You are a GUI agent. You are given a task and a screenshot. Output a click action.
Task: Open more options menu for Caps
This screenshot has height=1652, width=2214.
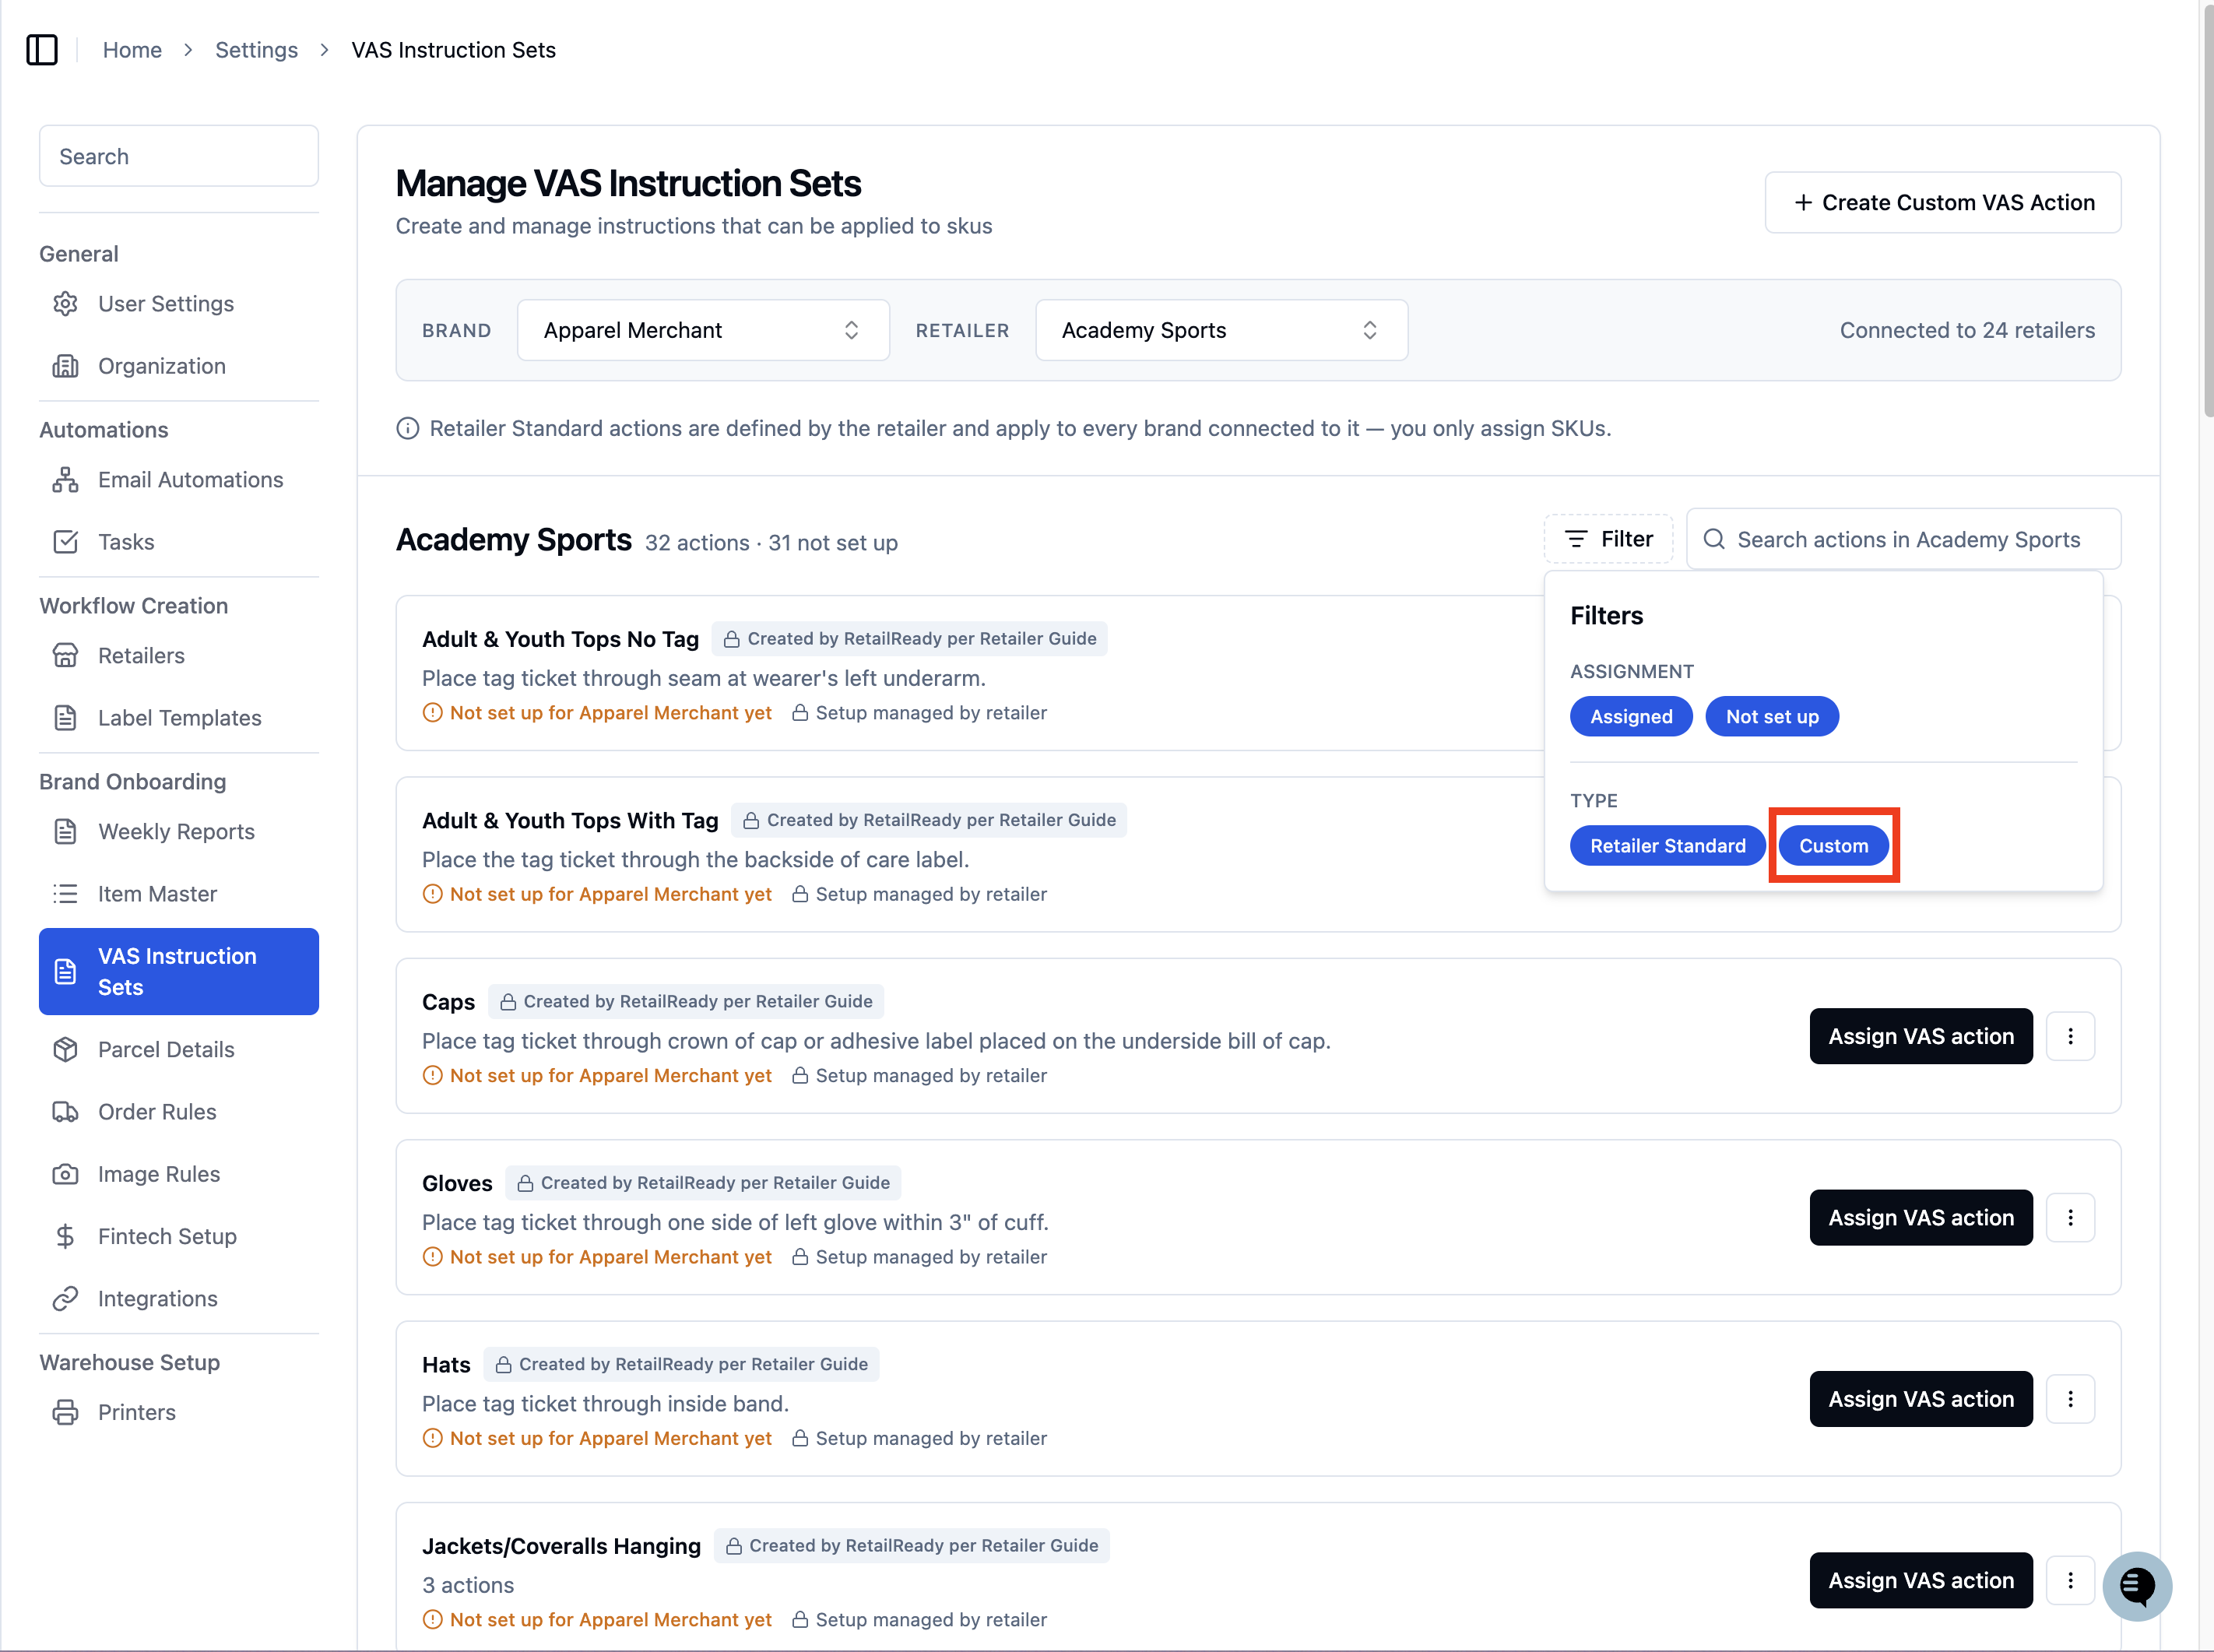click(x=2070, y=1037)
